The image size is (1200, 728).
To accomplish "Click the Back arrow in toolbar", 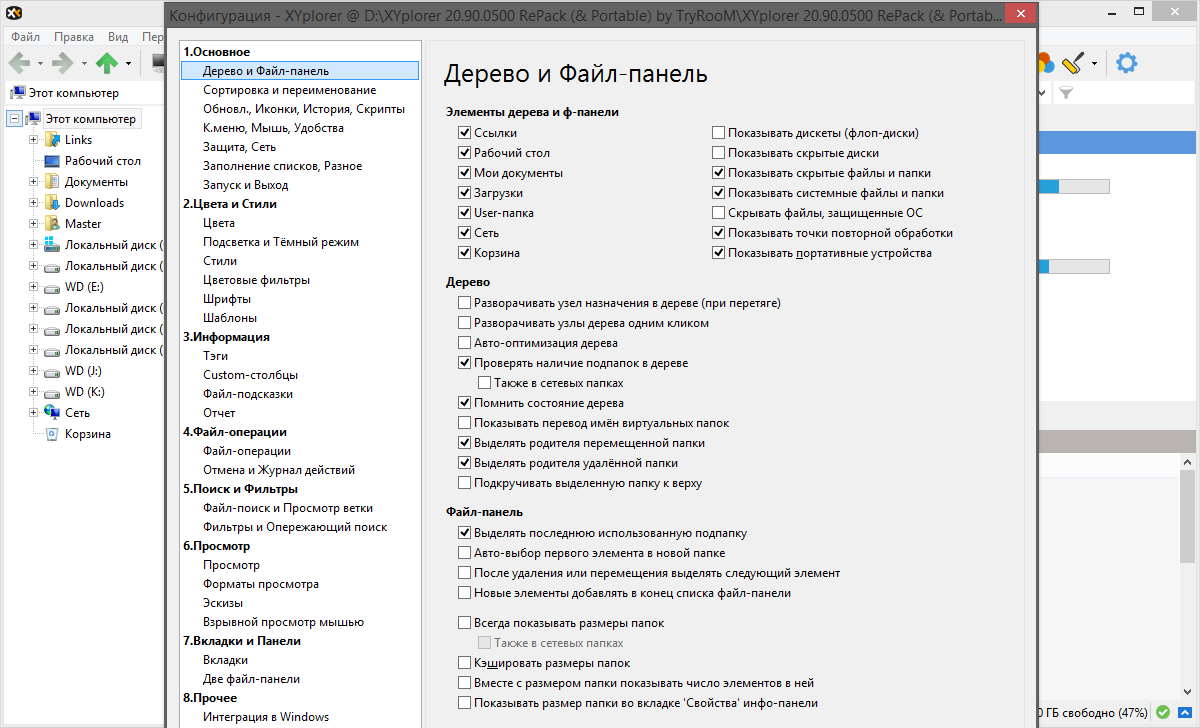I will click(19, 64).
